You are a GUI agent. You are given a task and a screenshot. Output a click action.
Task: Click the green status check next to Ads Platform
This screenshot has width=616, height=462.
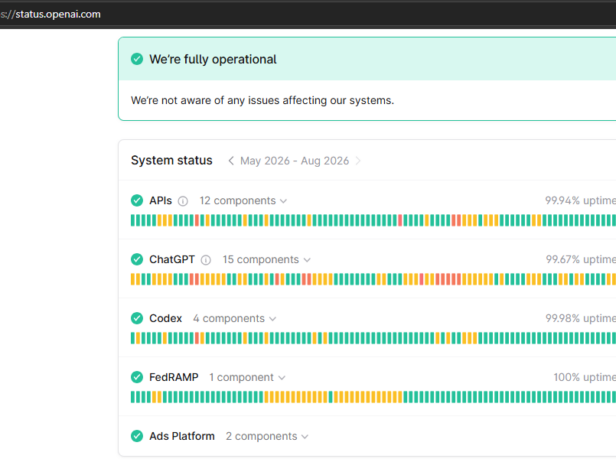(137, 436)
